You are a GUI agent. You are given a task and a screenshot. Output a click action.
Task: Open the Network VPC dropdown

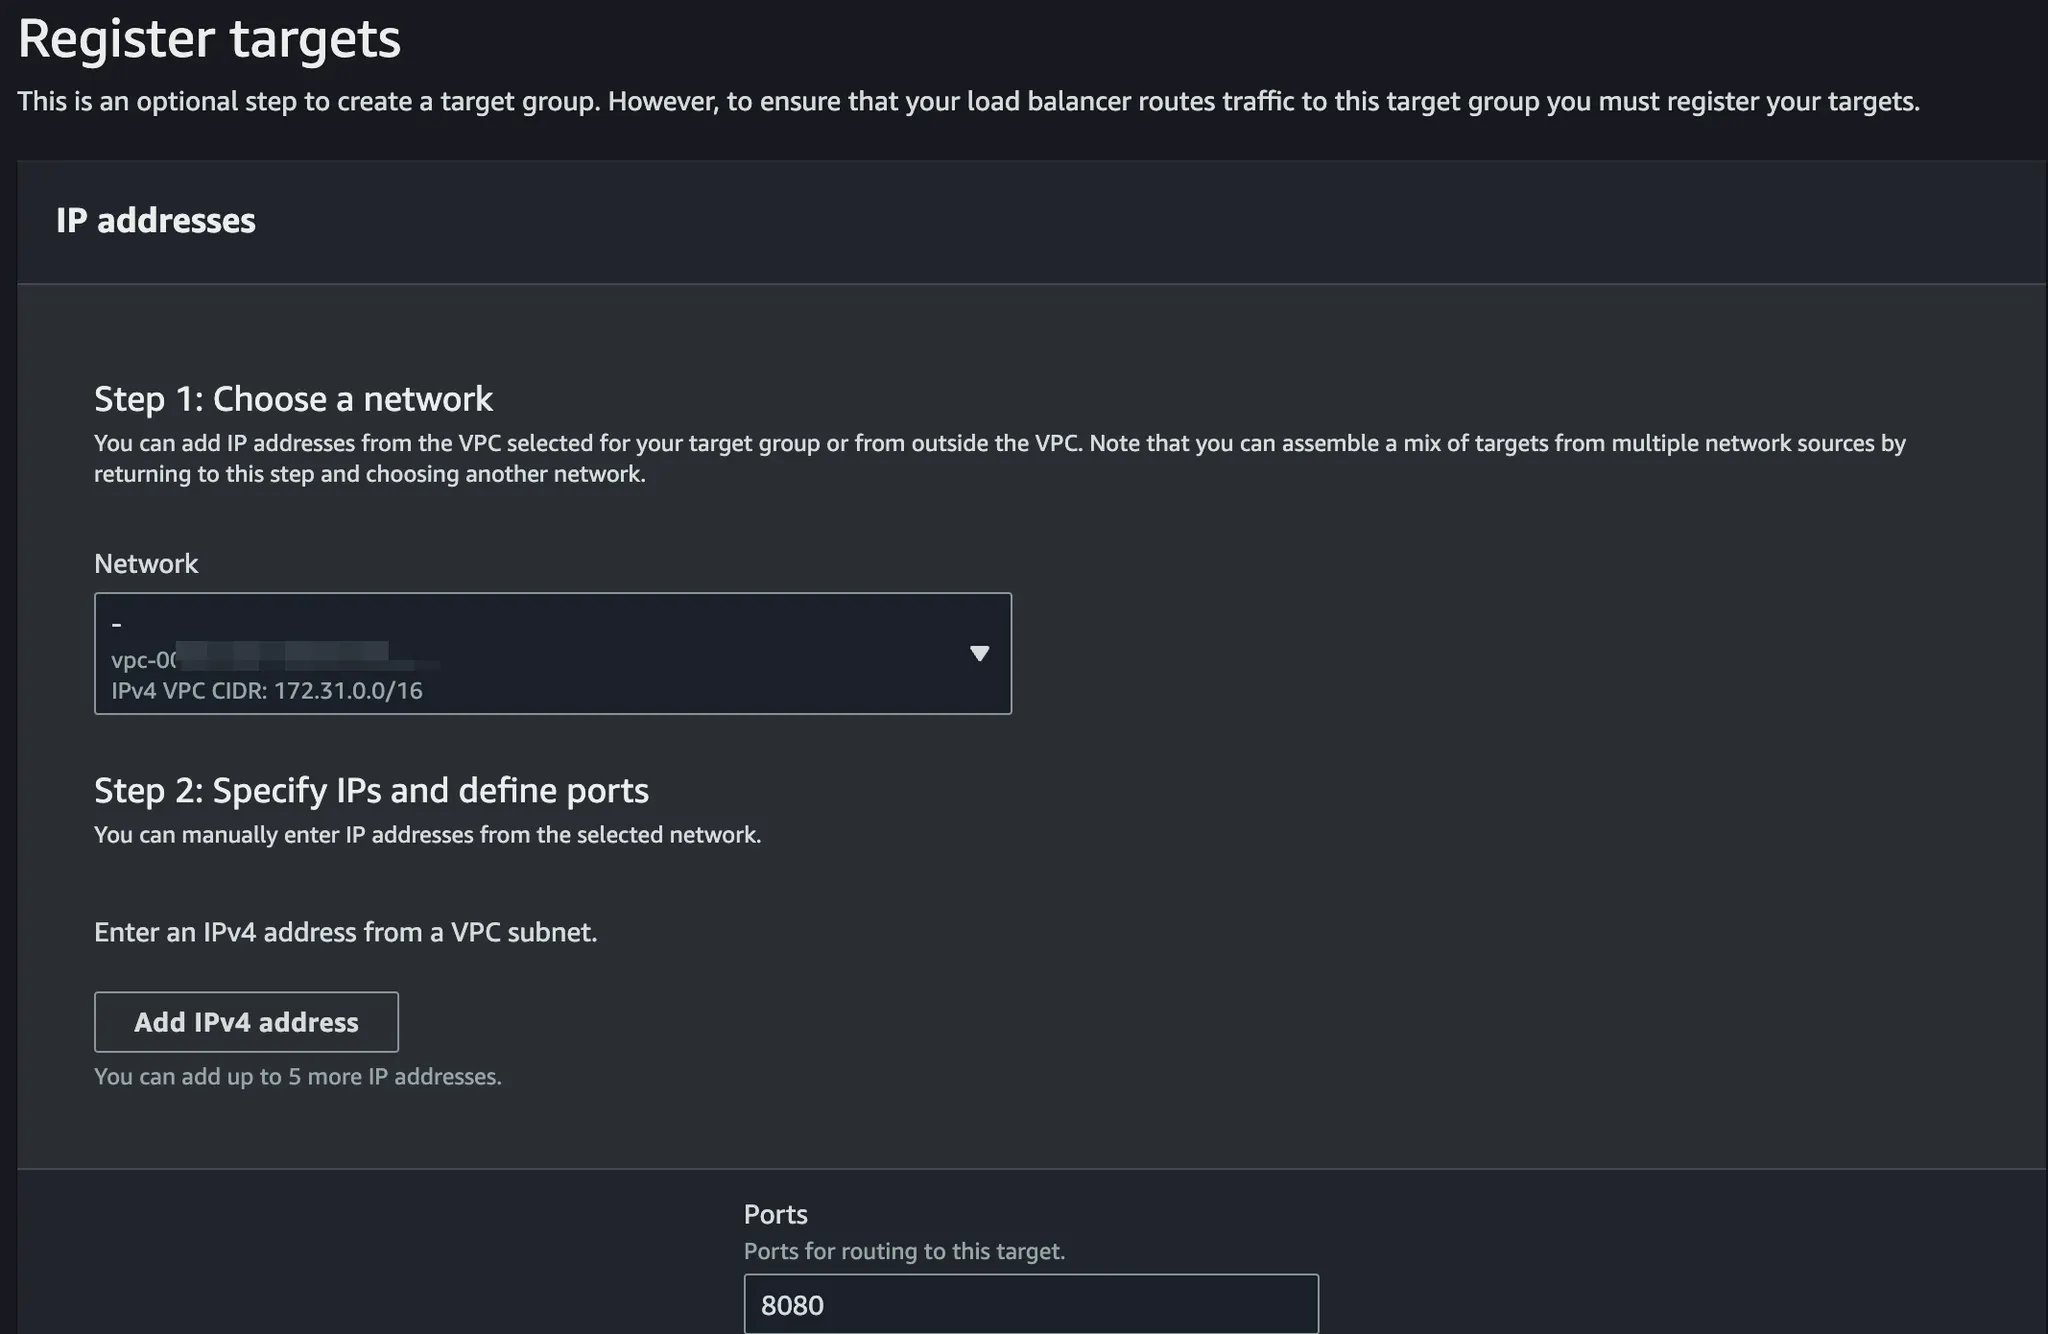click(x=552, y=653)
